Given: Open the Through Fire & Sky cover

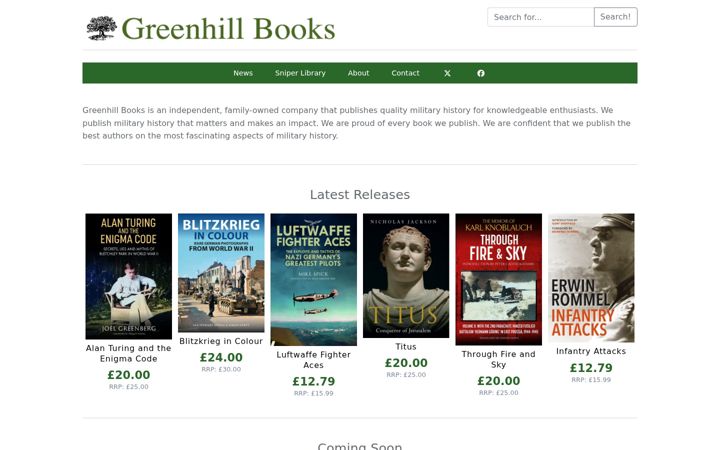Looking at the screenshot, I should 499,279.
